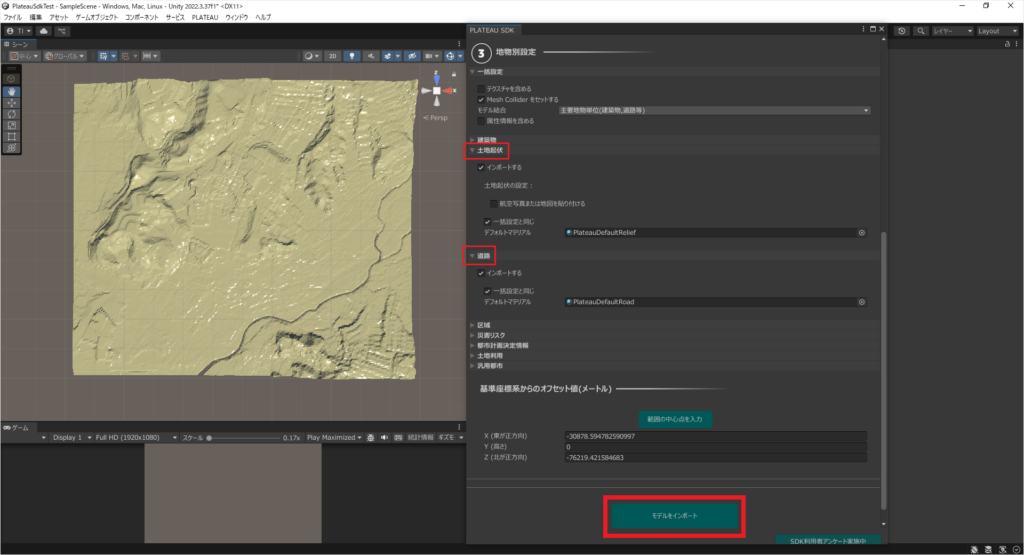Open the ファイル menu
Image resolution: width=1024 pixels, height=555 pixels.
tap(12, 18)
